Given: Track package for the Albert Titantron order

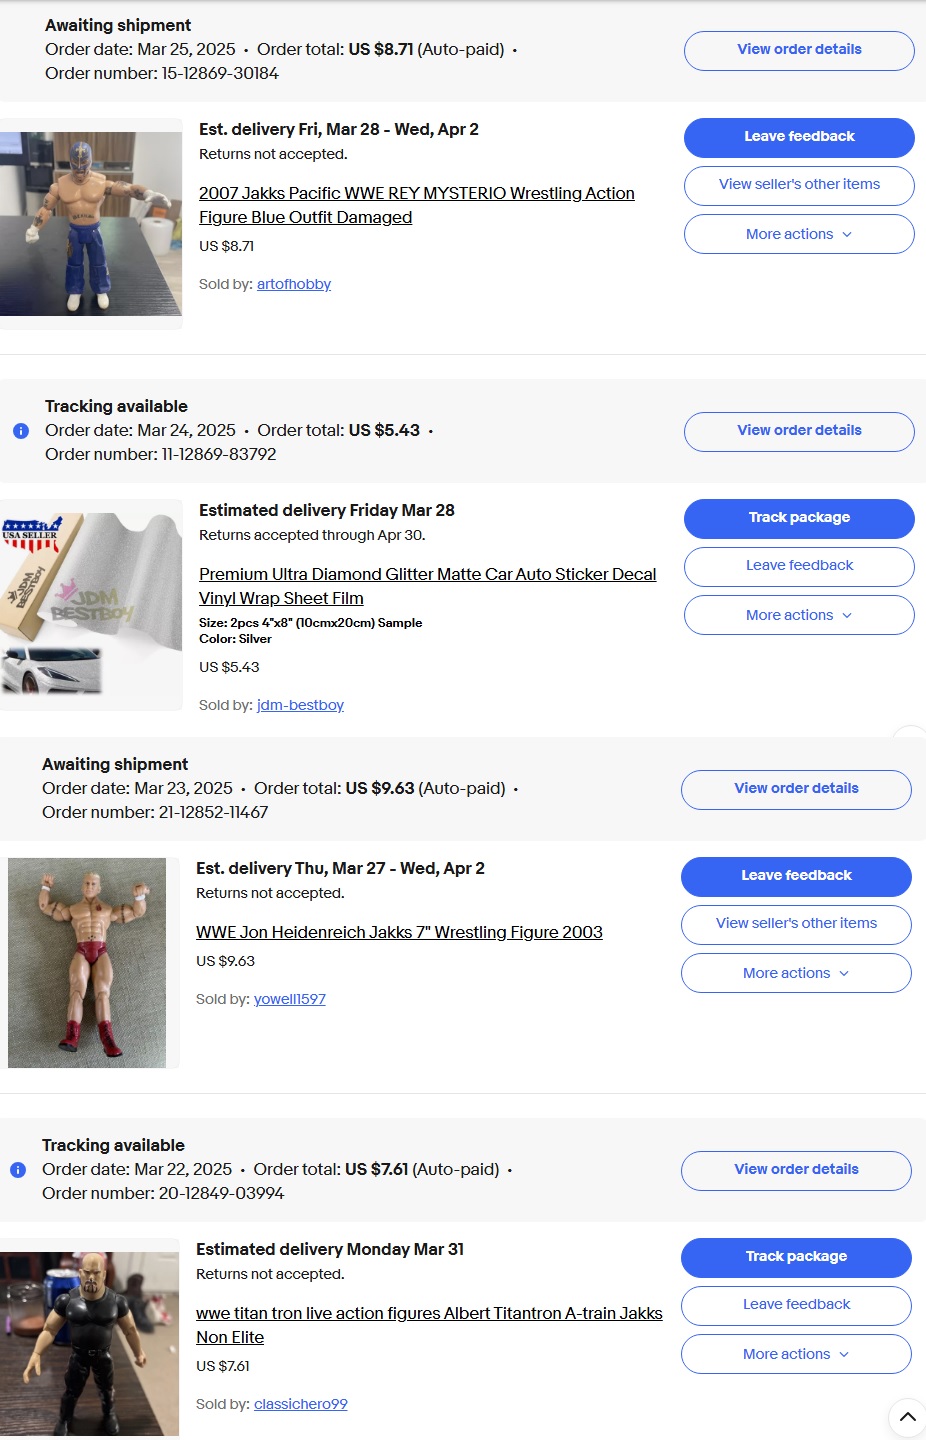Looking at the screenshot, I should [796, 1257].
